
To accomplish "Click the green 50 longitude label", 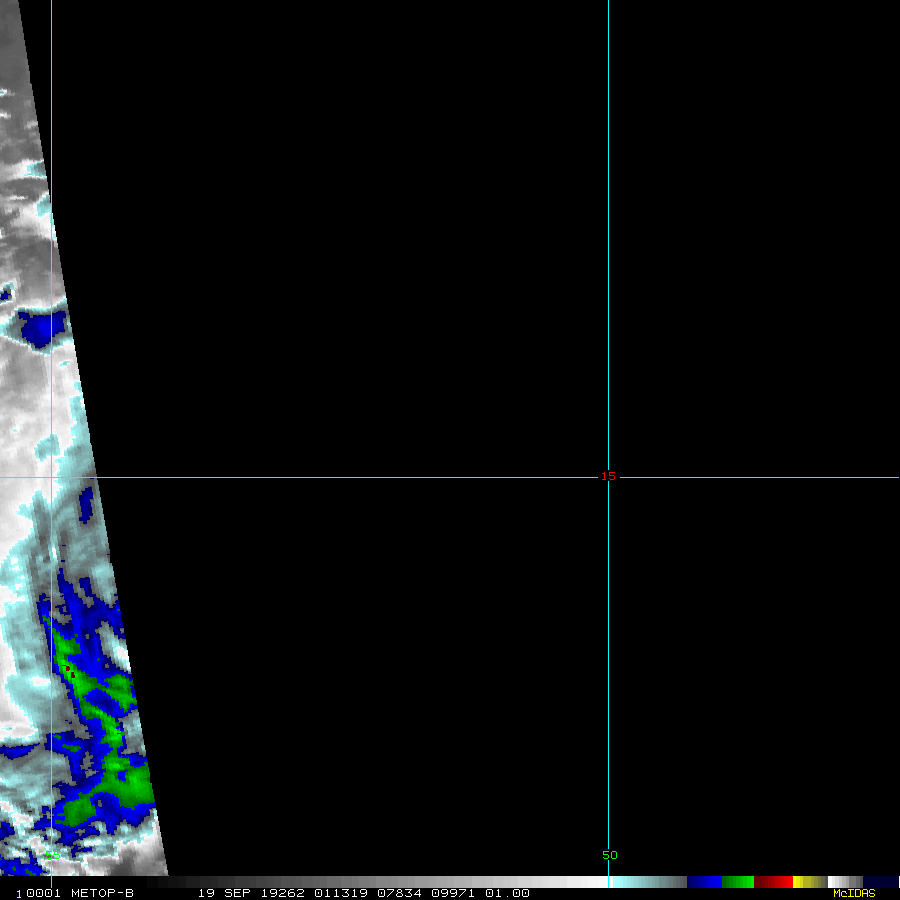I will 609,855.
